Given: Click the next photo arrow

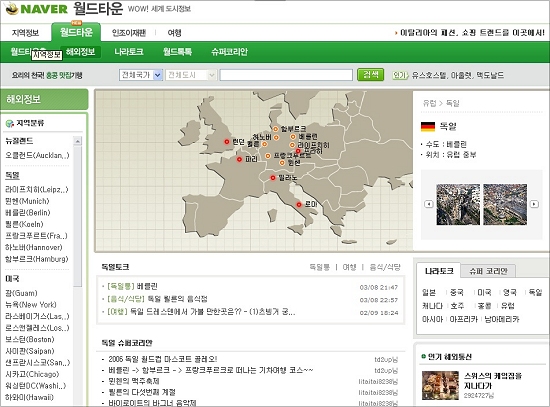Looking at the screenshot, I should coord(534,204).
